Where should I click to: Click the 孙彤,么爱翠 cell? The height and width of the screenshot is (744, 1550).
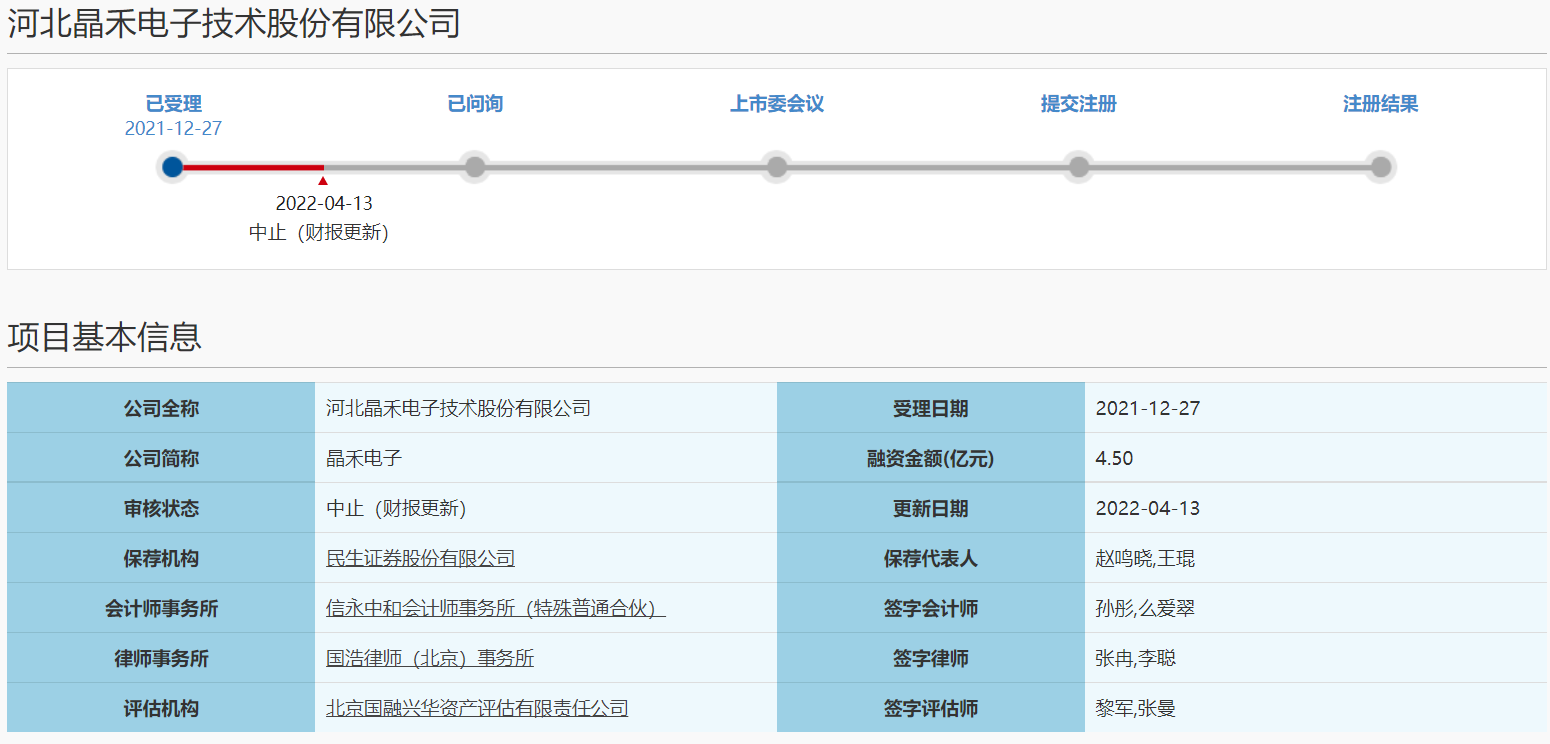click(x=1316, y=608)
